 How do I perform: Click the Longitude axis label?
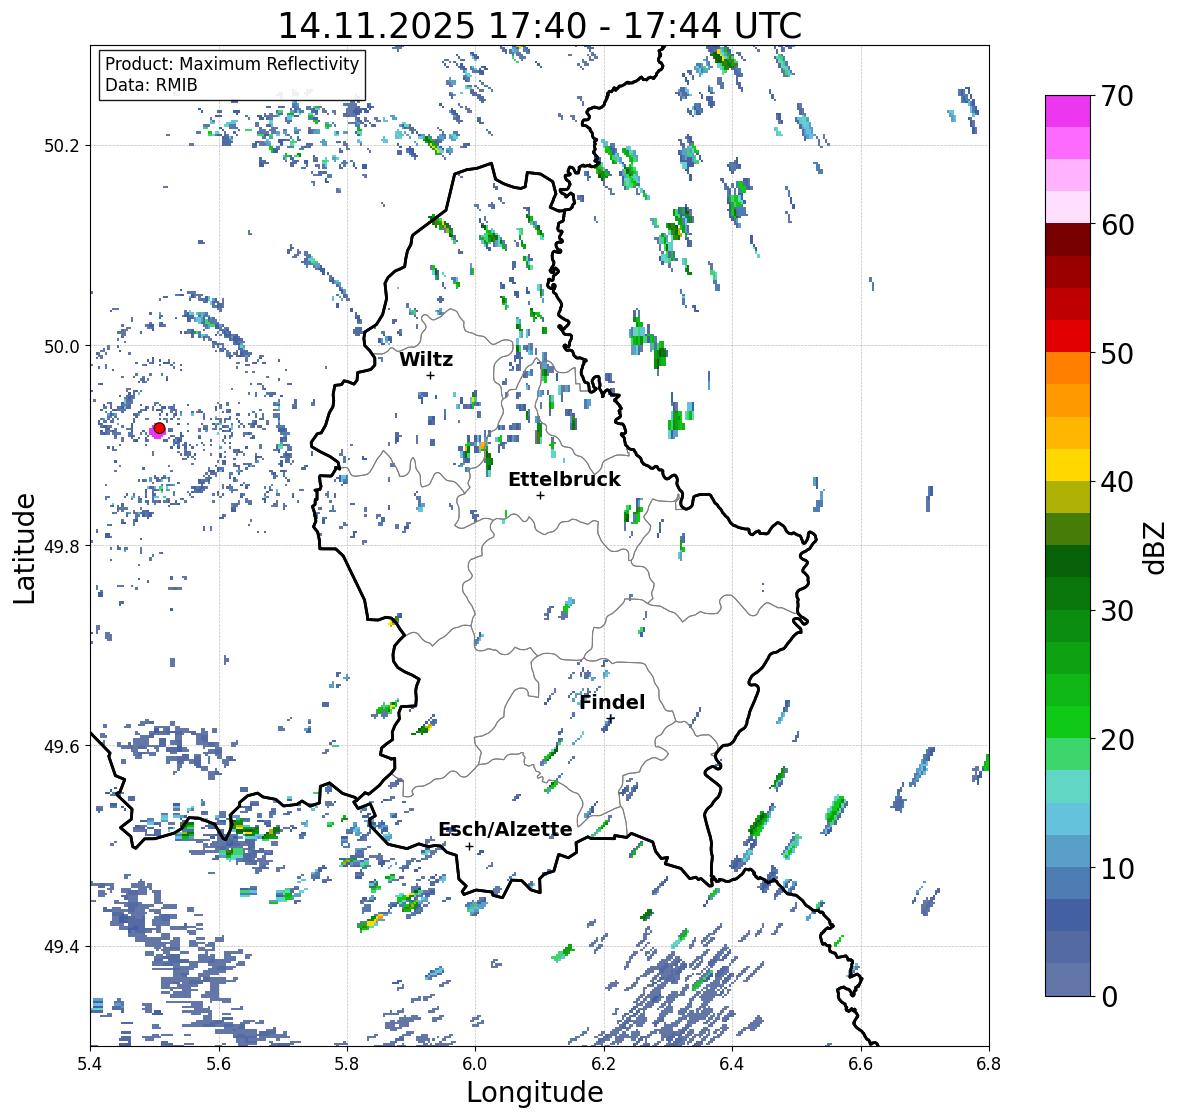tap(535, 1092)
